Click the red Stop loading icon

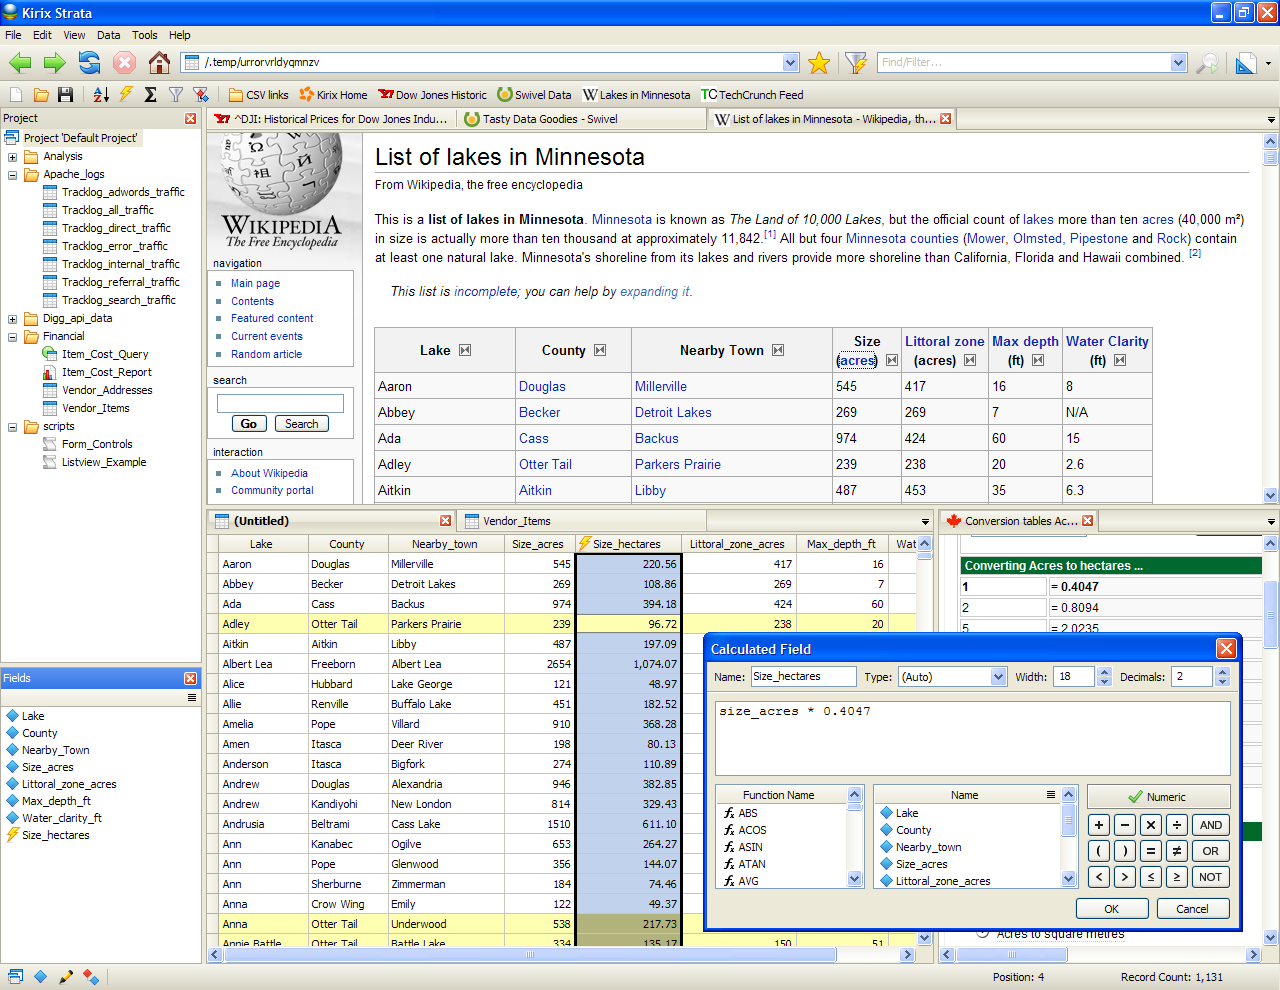pyautogui.click(x=124, y=63)
